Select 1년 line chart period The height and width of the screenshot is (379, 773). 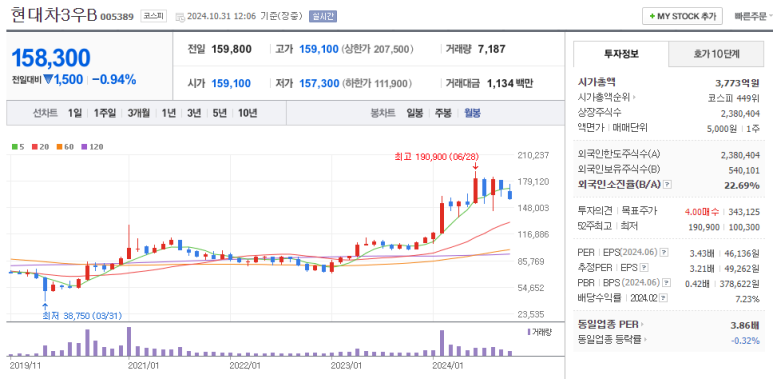(x=169, y=113)
